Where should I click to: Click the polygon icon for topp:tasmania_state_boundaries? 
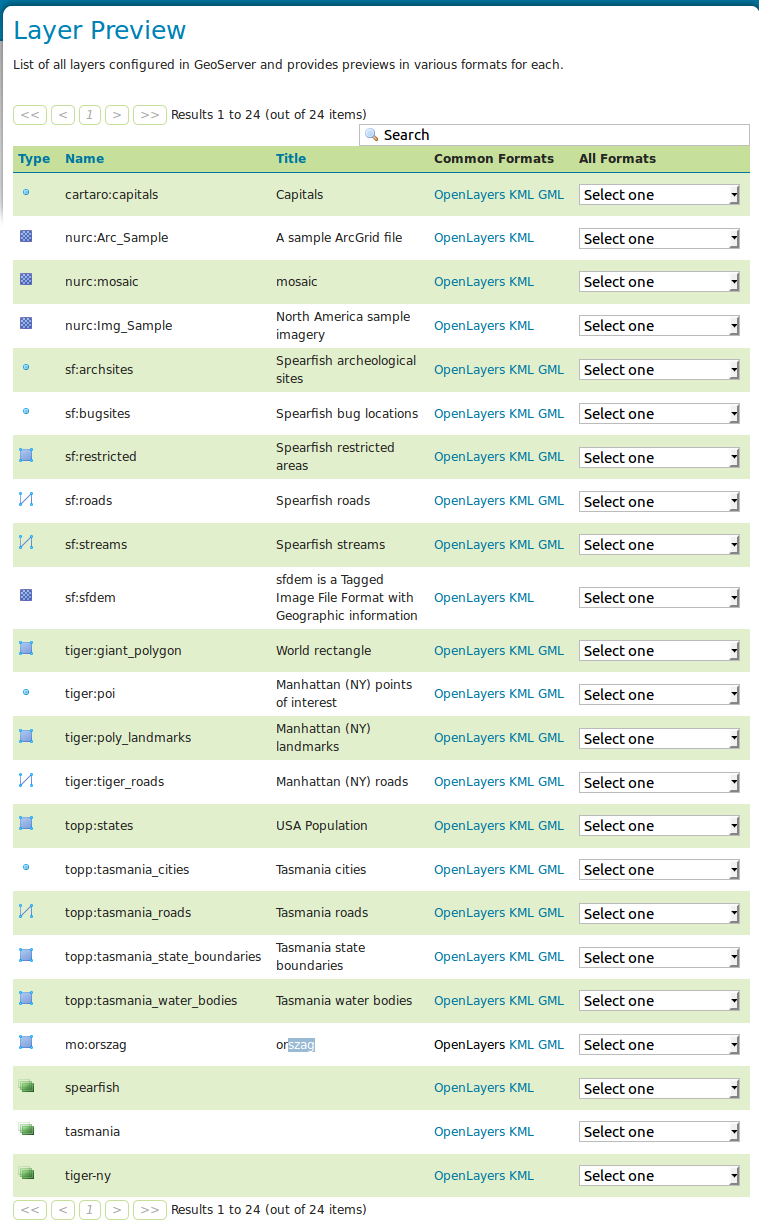pos(26,955)
